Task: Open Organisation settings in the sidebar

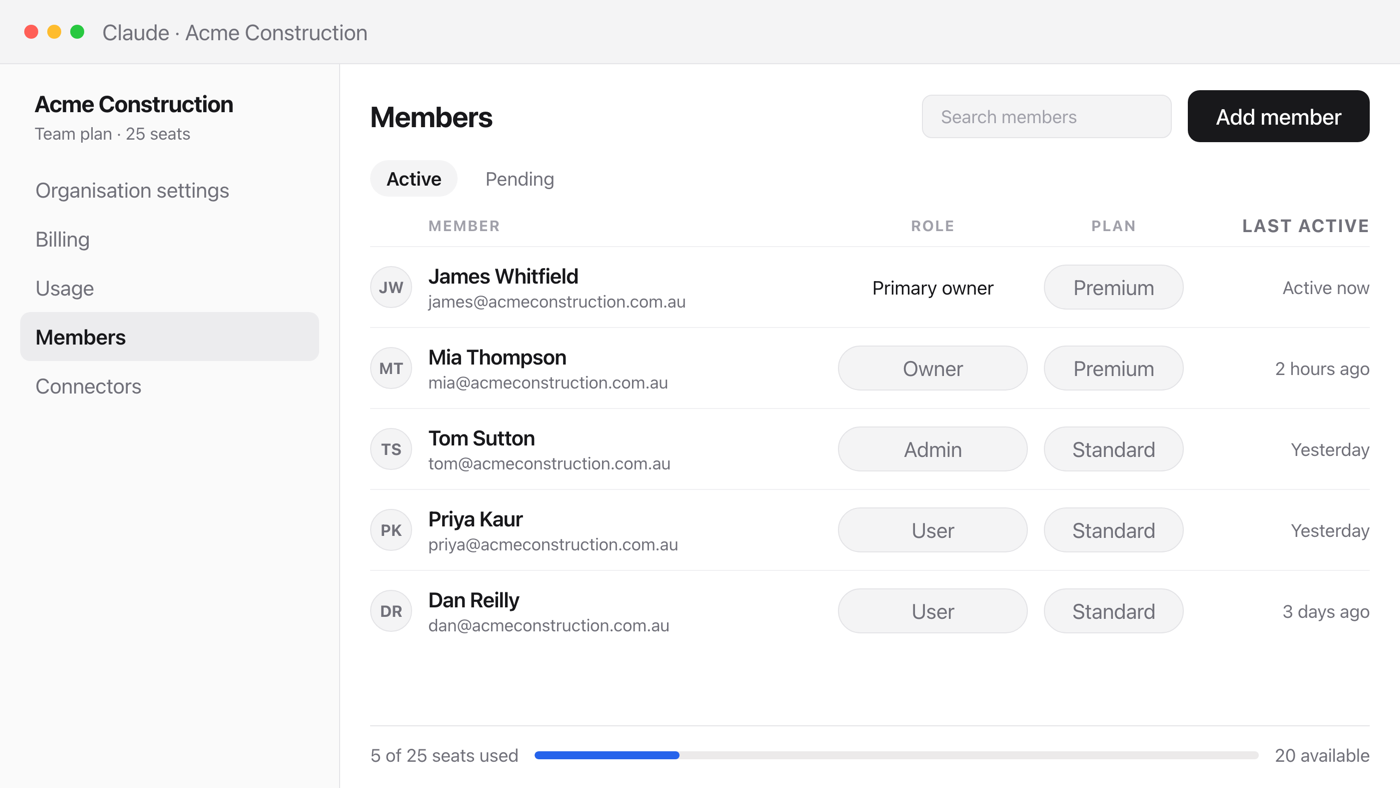Action: tap(169, 190)
